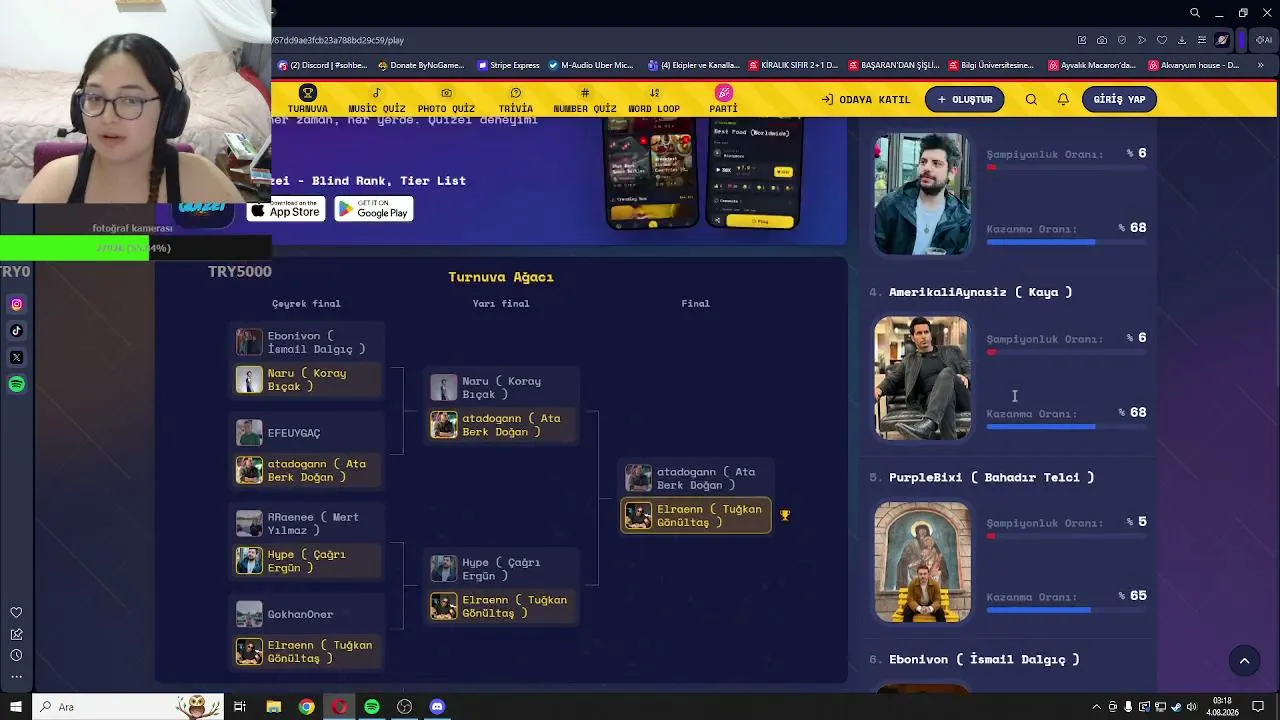Click the App Store download badge
Viewport: 1280px width, 720px height.
point(286,209)
